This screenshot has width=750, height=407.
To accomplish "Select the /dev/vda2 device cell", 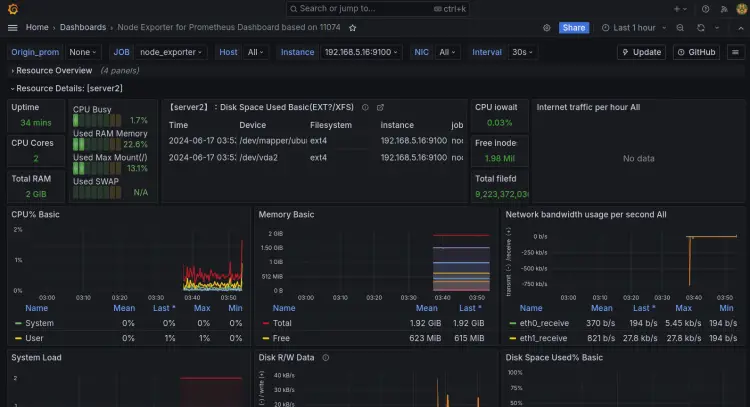I will pos(259,157).
